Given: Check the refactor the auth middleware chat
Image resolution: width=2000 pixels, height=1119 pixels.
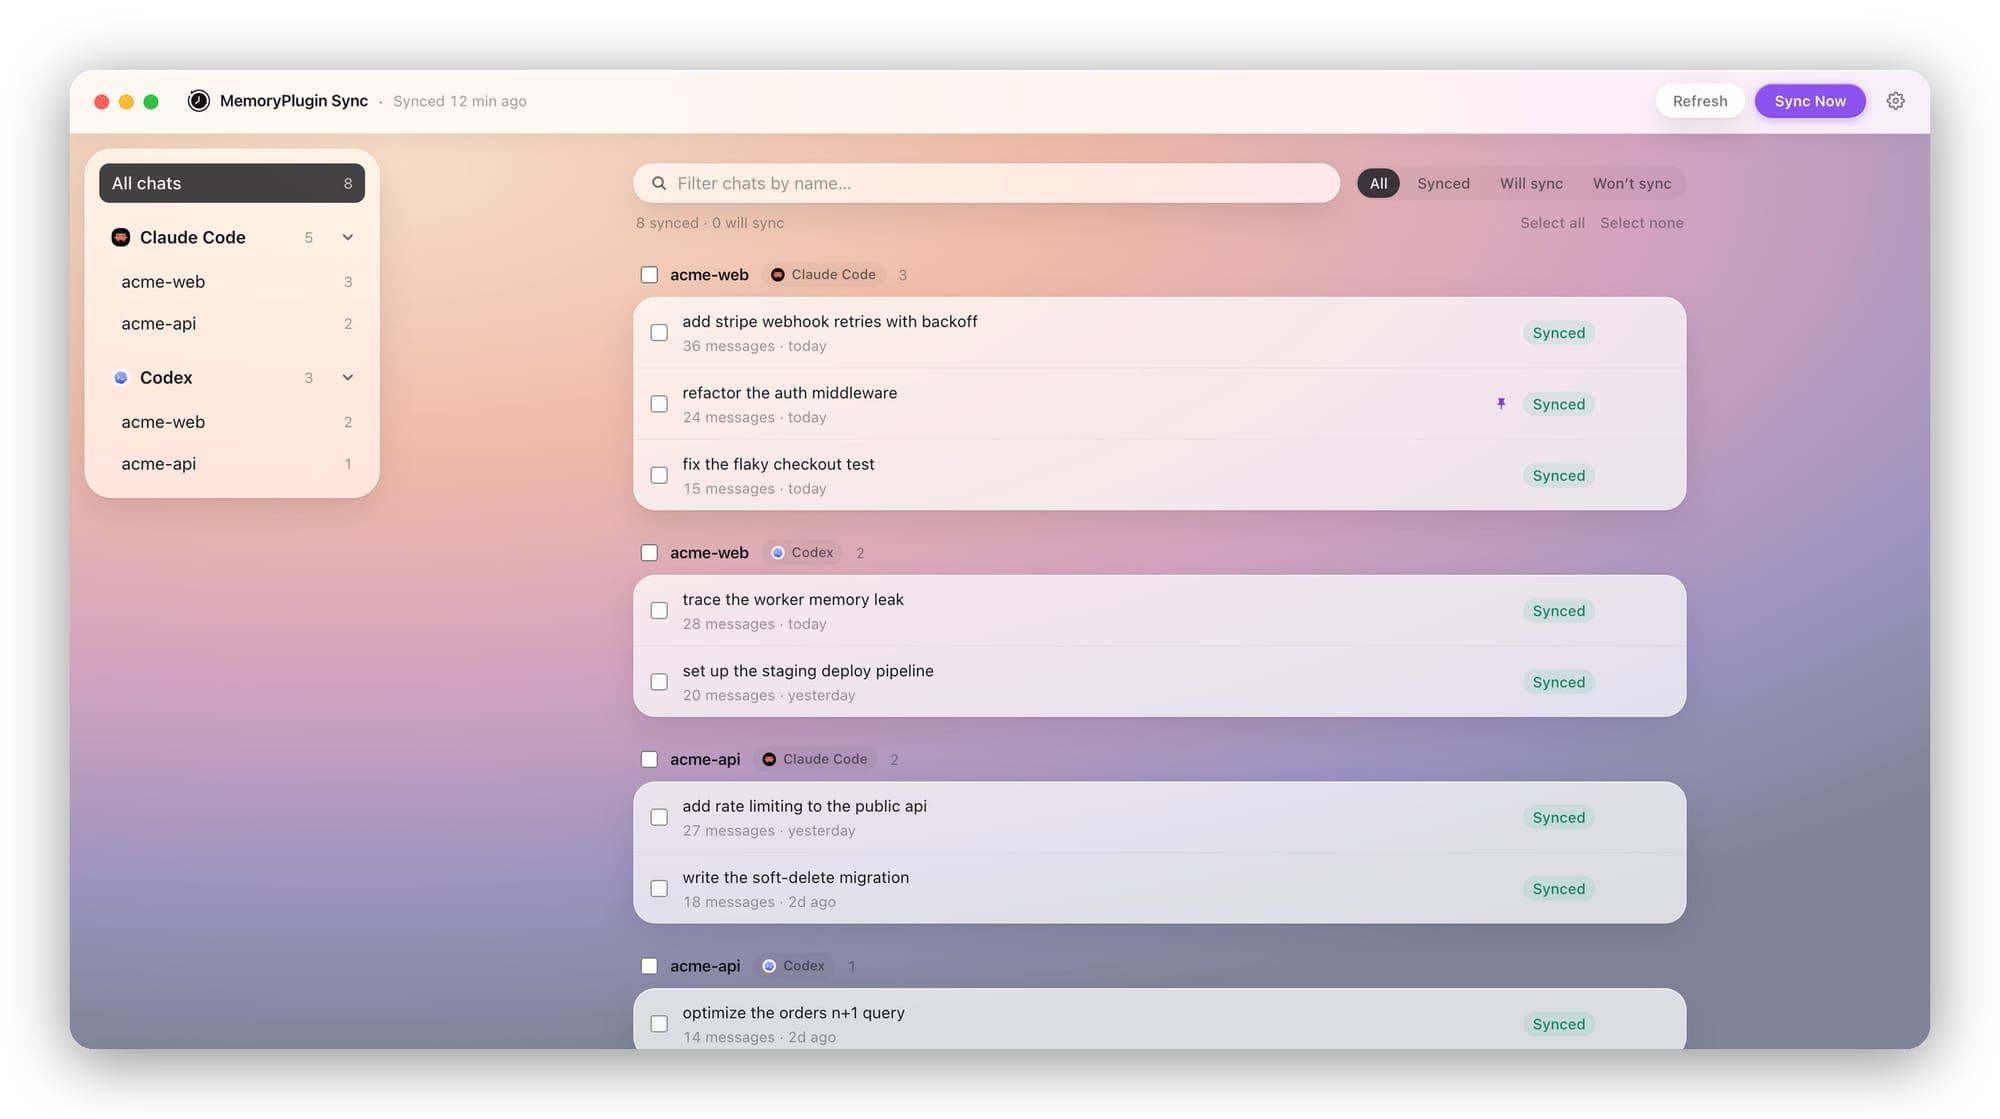Looking at the screenshot, I should 659,404.
